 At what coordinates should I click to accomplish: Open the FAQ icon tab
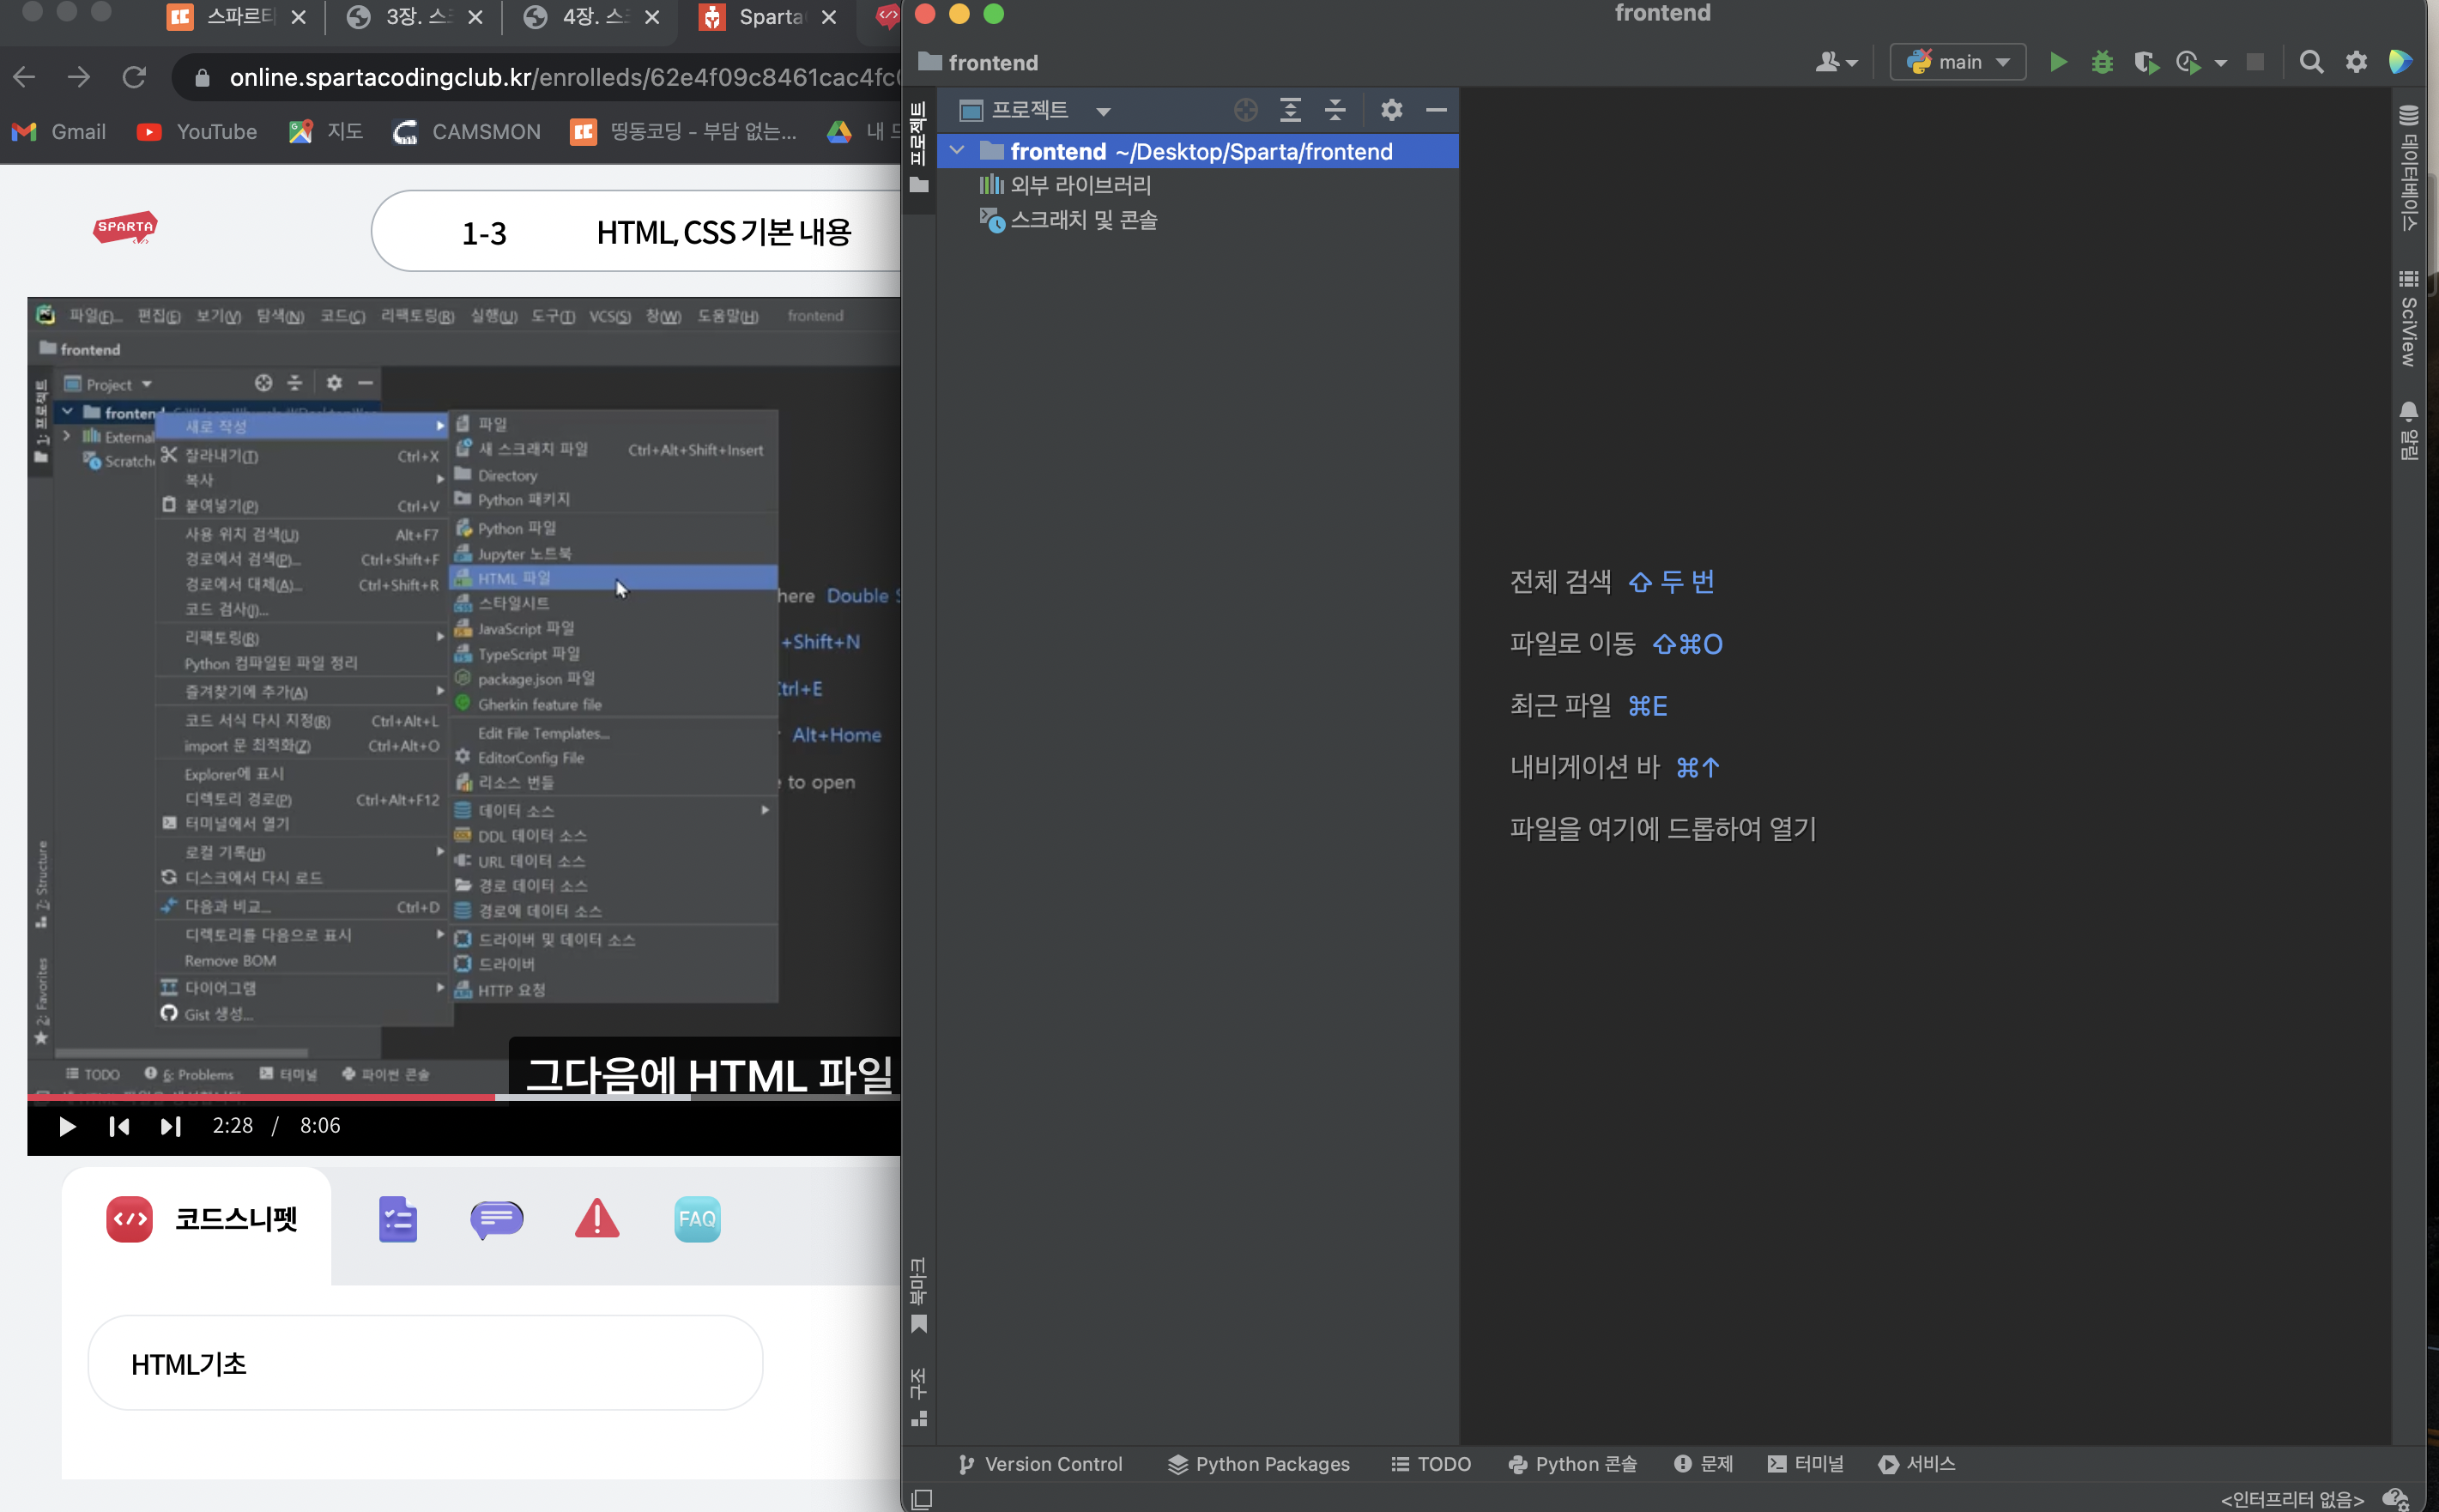(x=697, y=1219)
